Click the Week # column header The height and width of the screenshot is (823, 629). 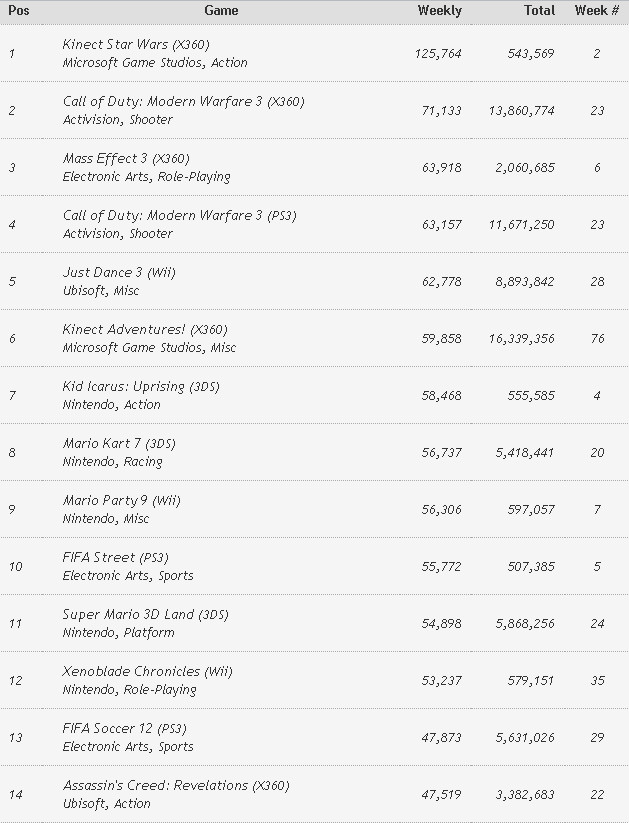(596, 11)
